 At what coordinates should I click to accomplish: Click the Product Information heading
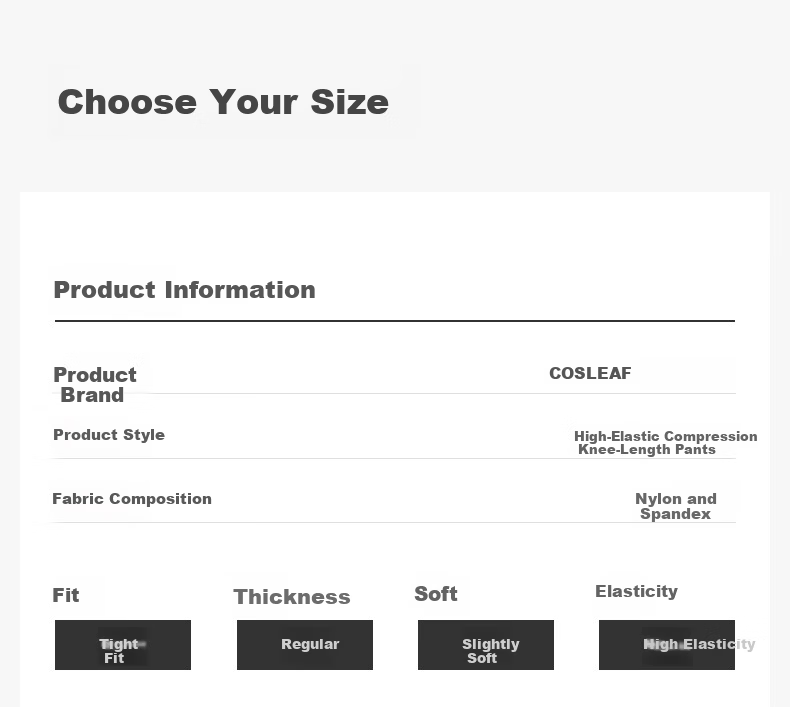coord(184,290)
